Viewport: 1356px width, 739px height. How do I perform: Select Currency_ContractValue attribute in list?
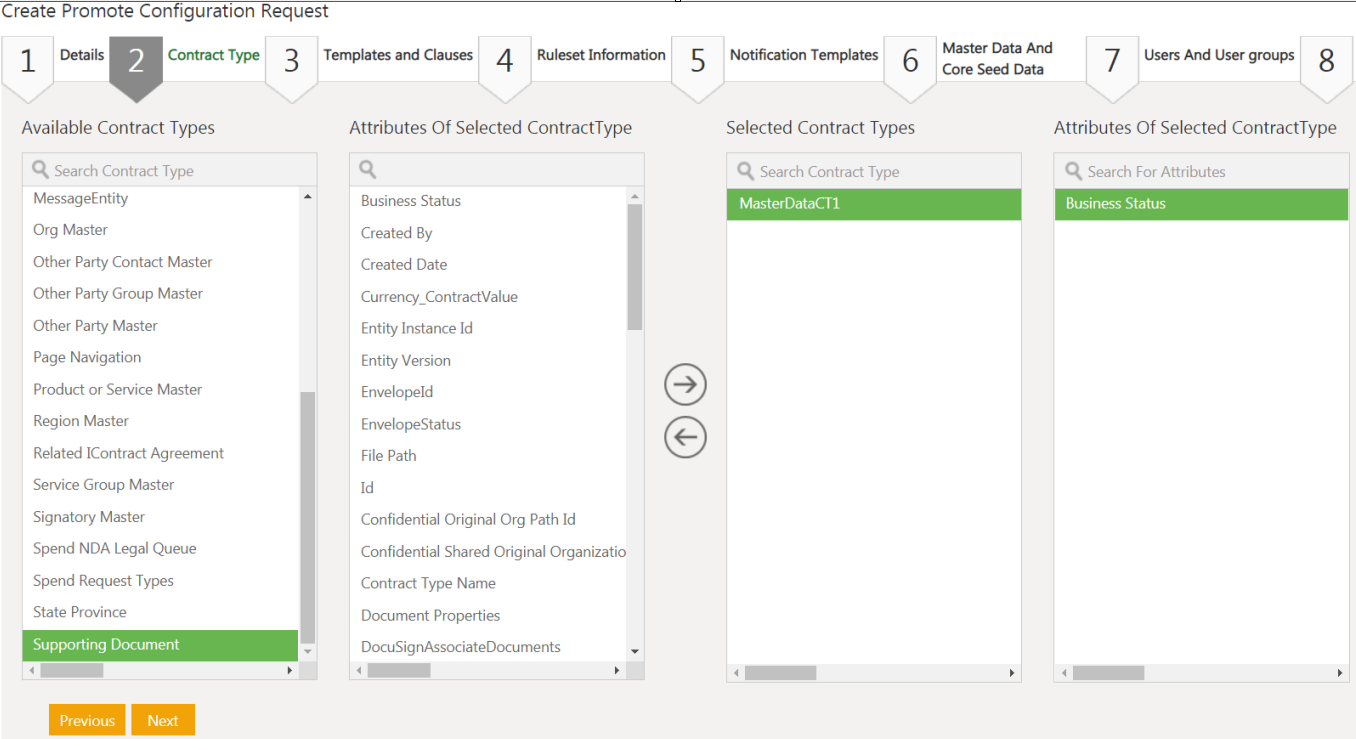439,297
